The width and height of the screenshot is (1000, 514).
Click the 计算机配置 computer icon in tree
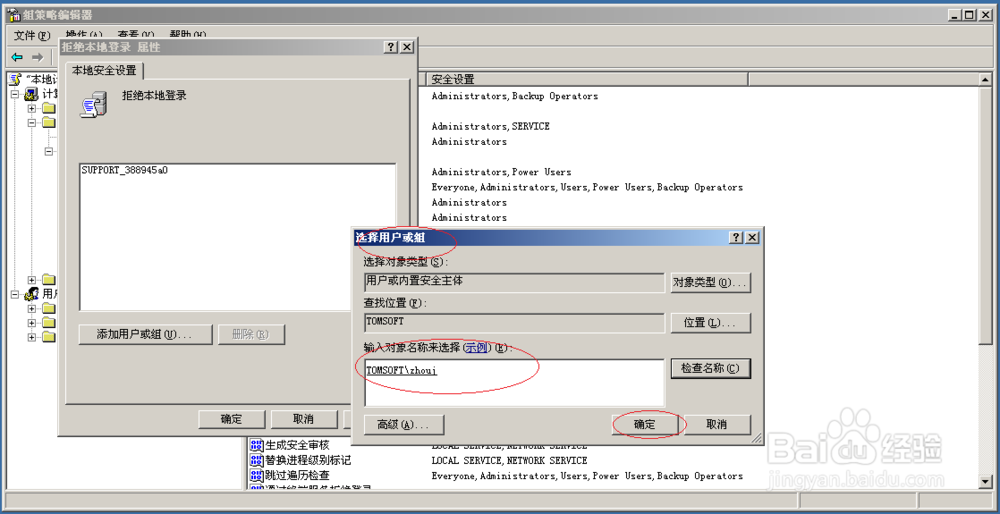(x=31, y=94)
